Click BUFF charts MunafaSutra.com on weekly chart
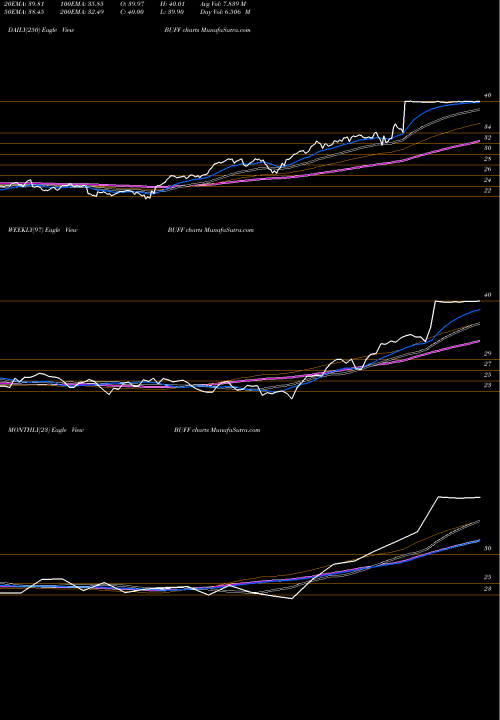The height and width of the screenshot is (720, 500). (x=211, y=230)
